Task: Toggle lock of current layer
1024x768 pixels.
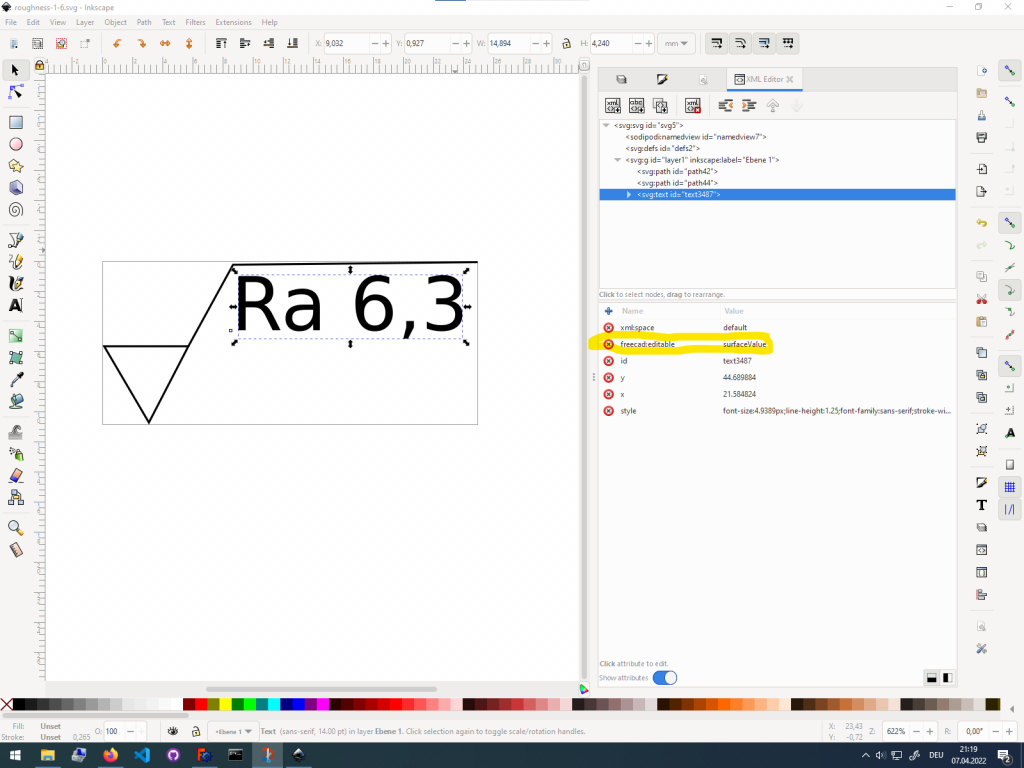Action: 195,731
